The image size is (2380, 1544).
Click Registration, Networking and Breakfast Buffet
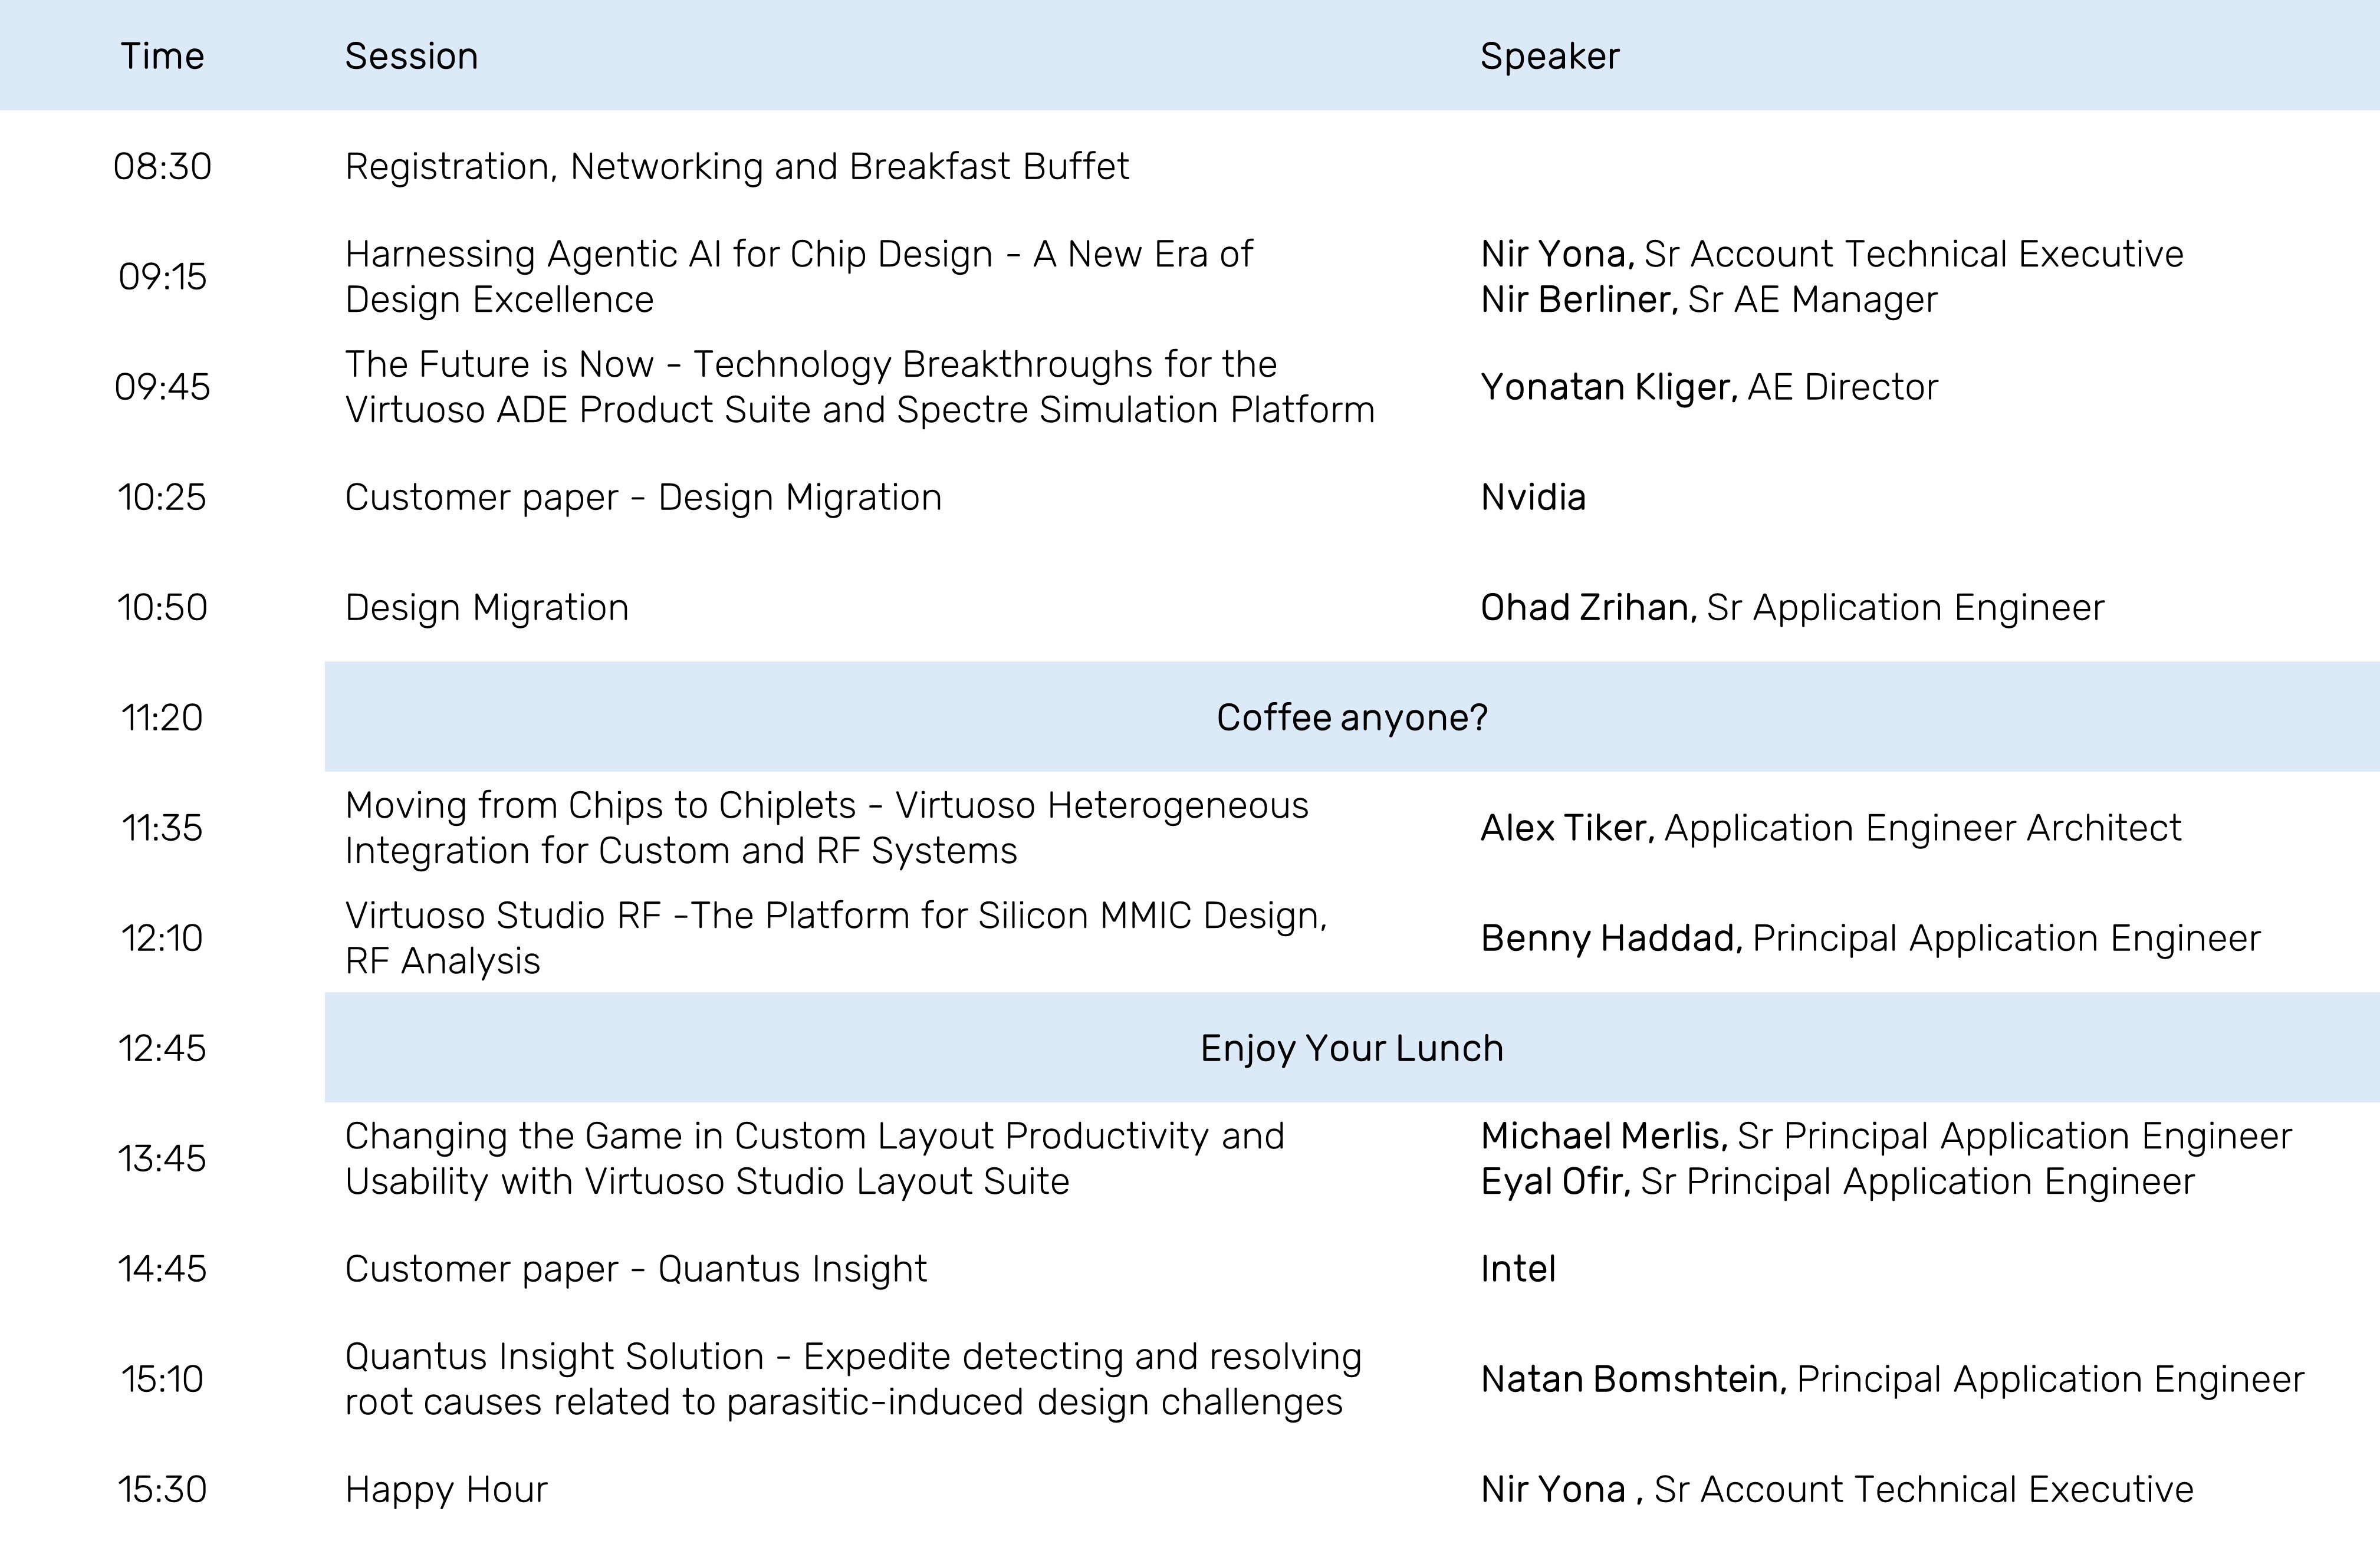[737, 167]
